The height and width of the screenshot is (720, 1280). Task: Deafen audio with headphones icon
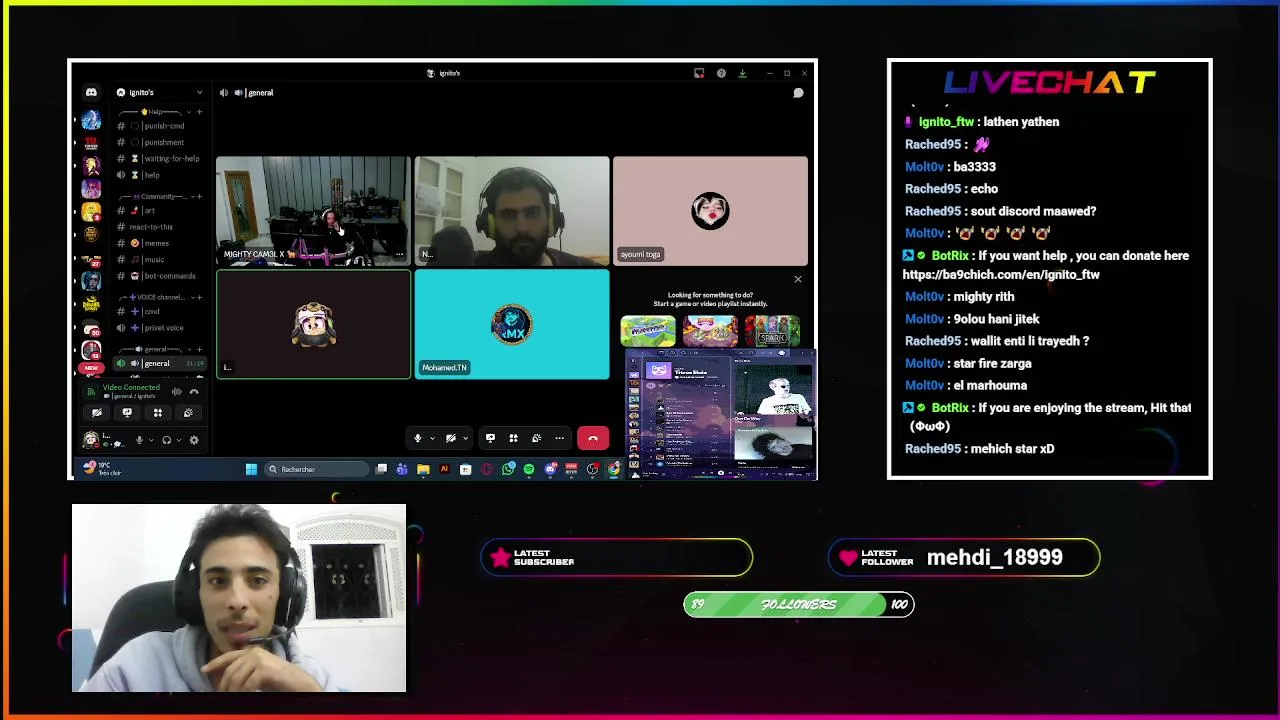(x=167, y=440)
